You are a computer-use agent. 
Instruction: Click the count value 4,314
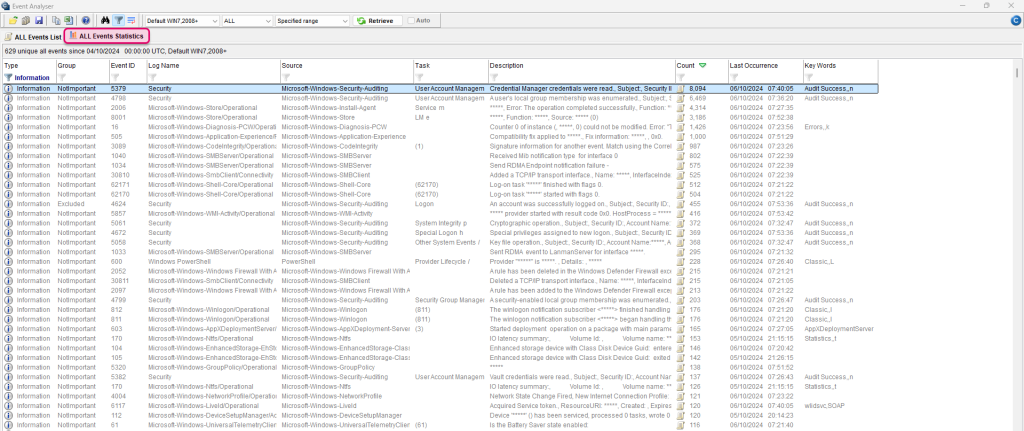tap(697, 108)
